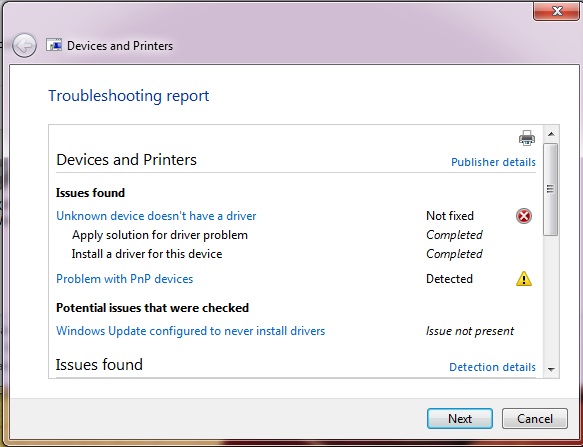
Task: Click the vertical scrollbar thumb
Action: point(551,189)
